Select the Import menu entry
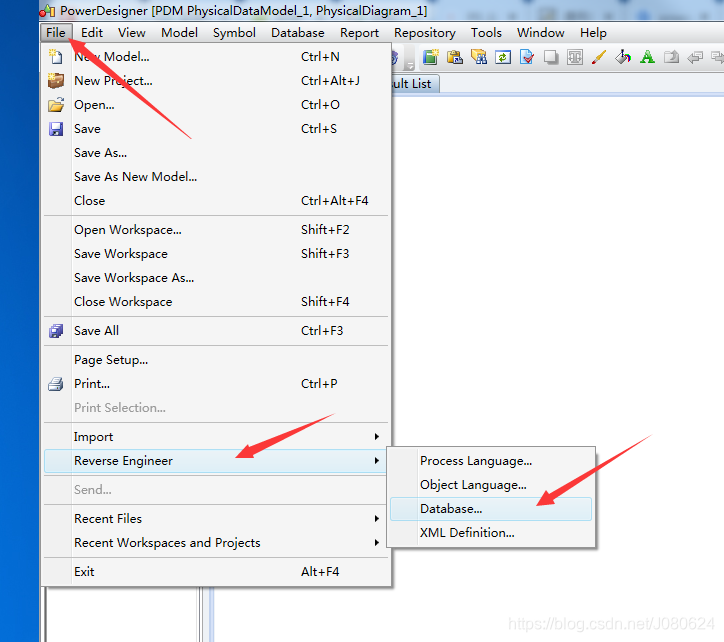724x642 pixels. [x=216, y=437]
